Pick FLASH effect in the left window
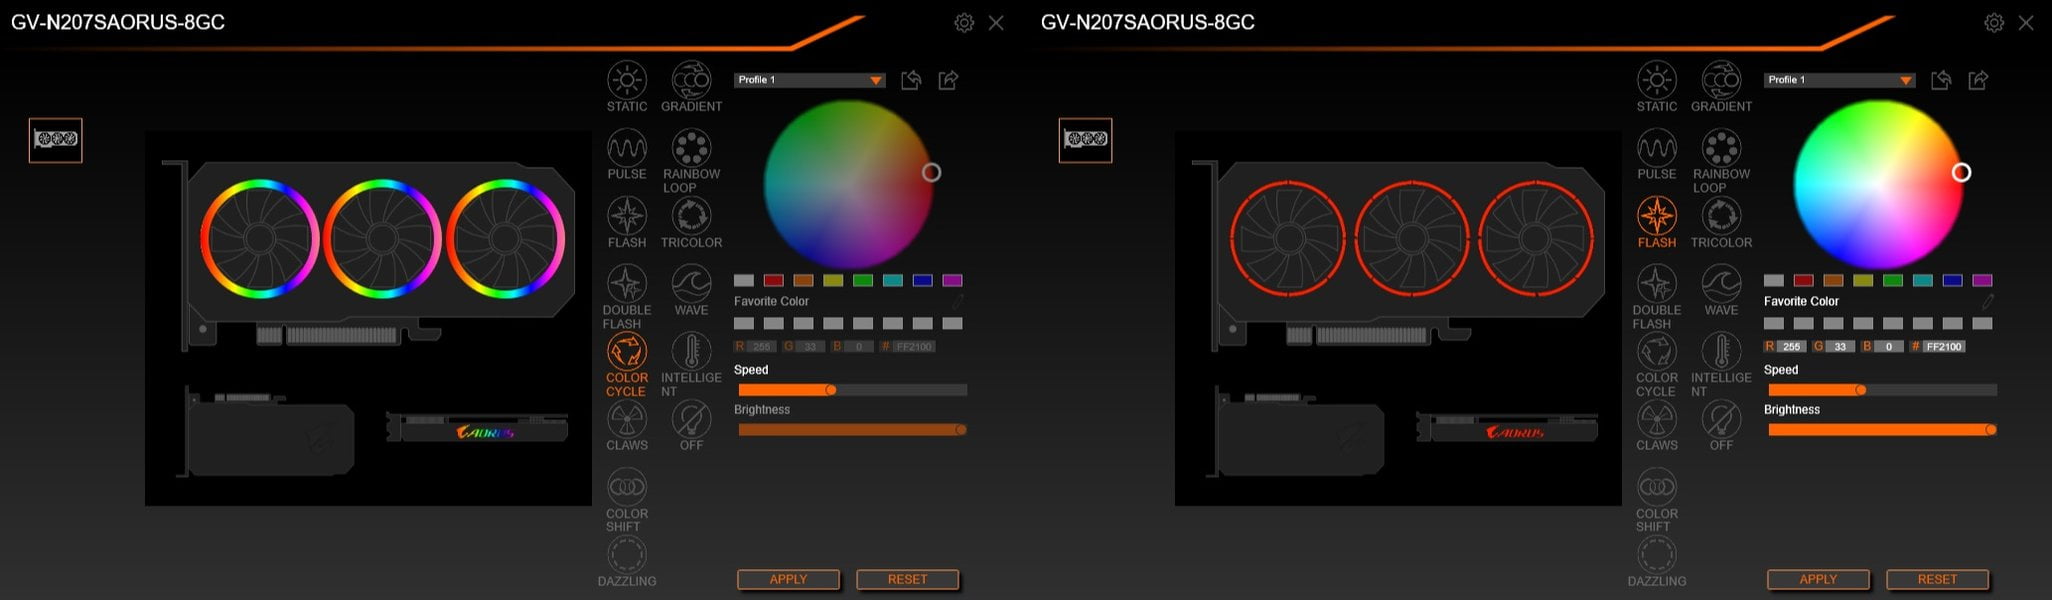Screen dimensions: 2052x600 click(x=627, y=216)
